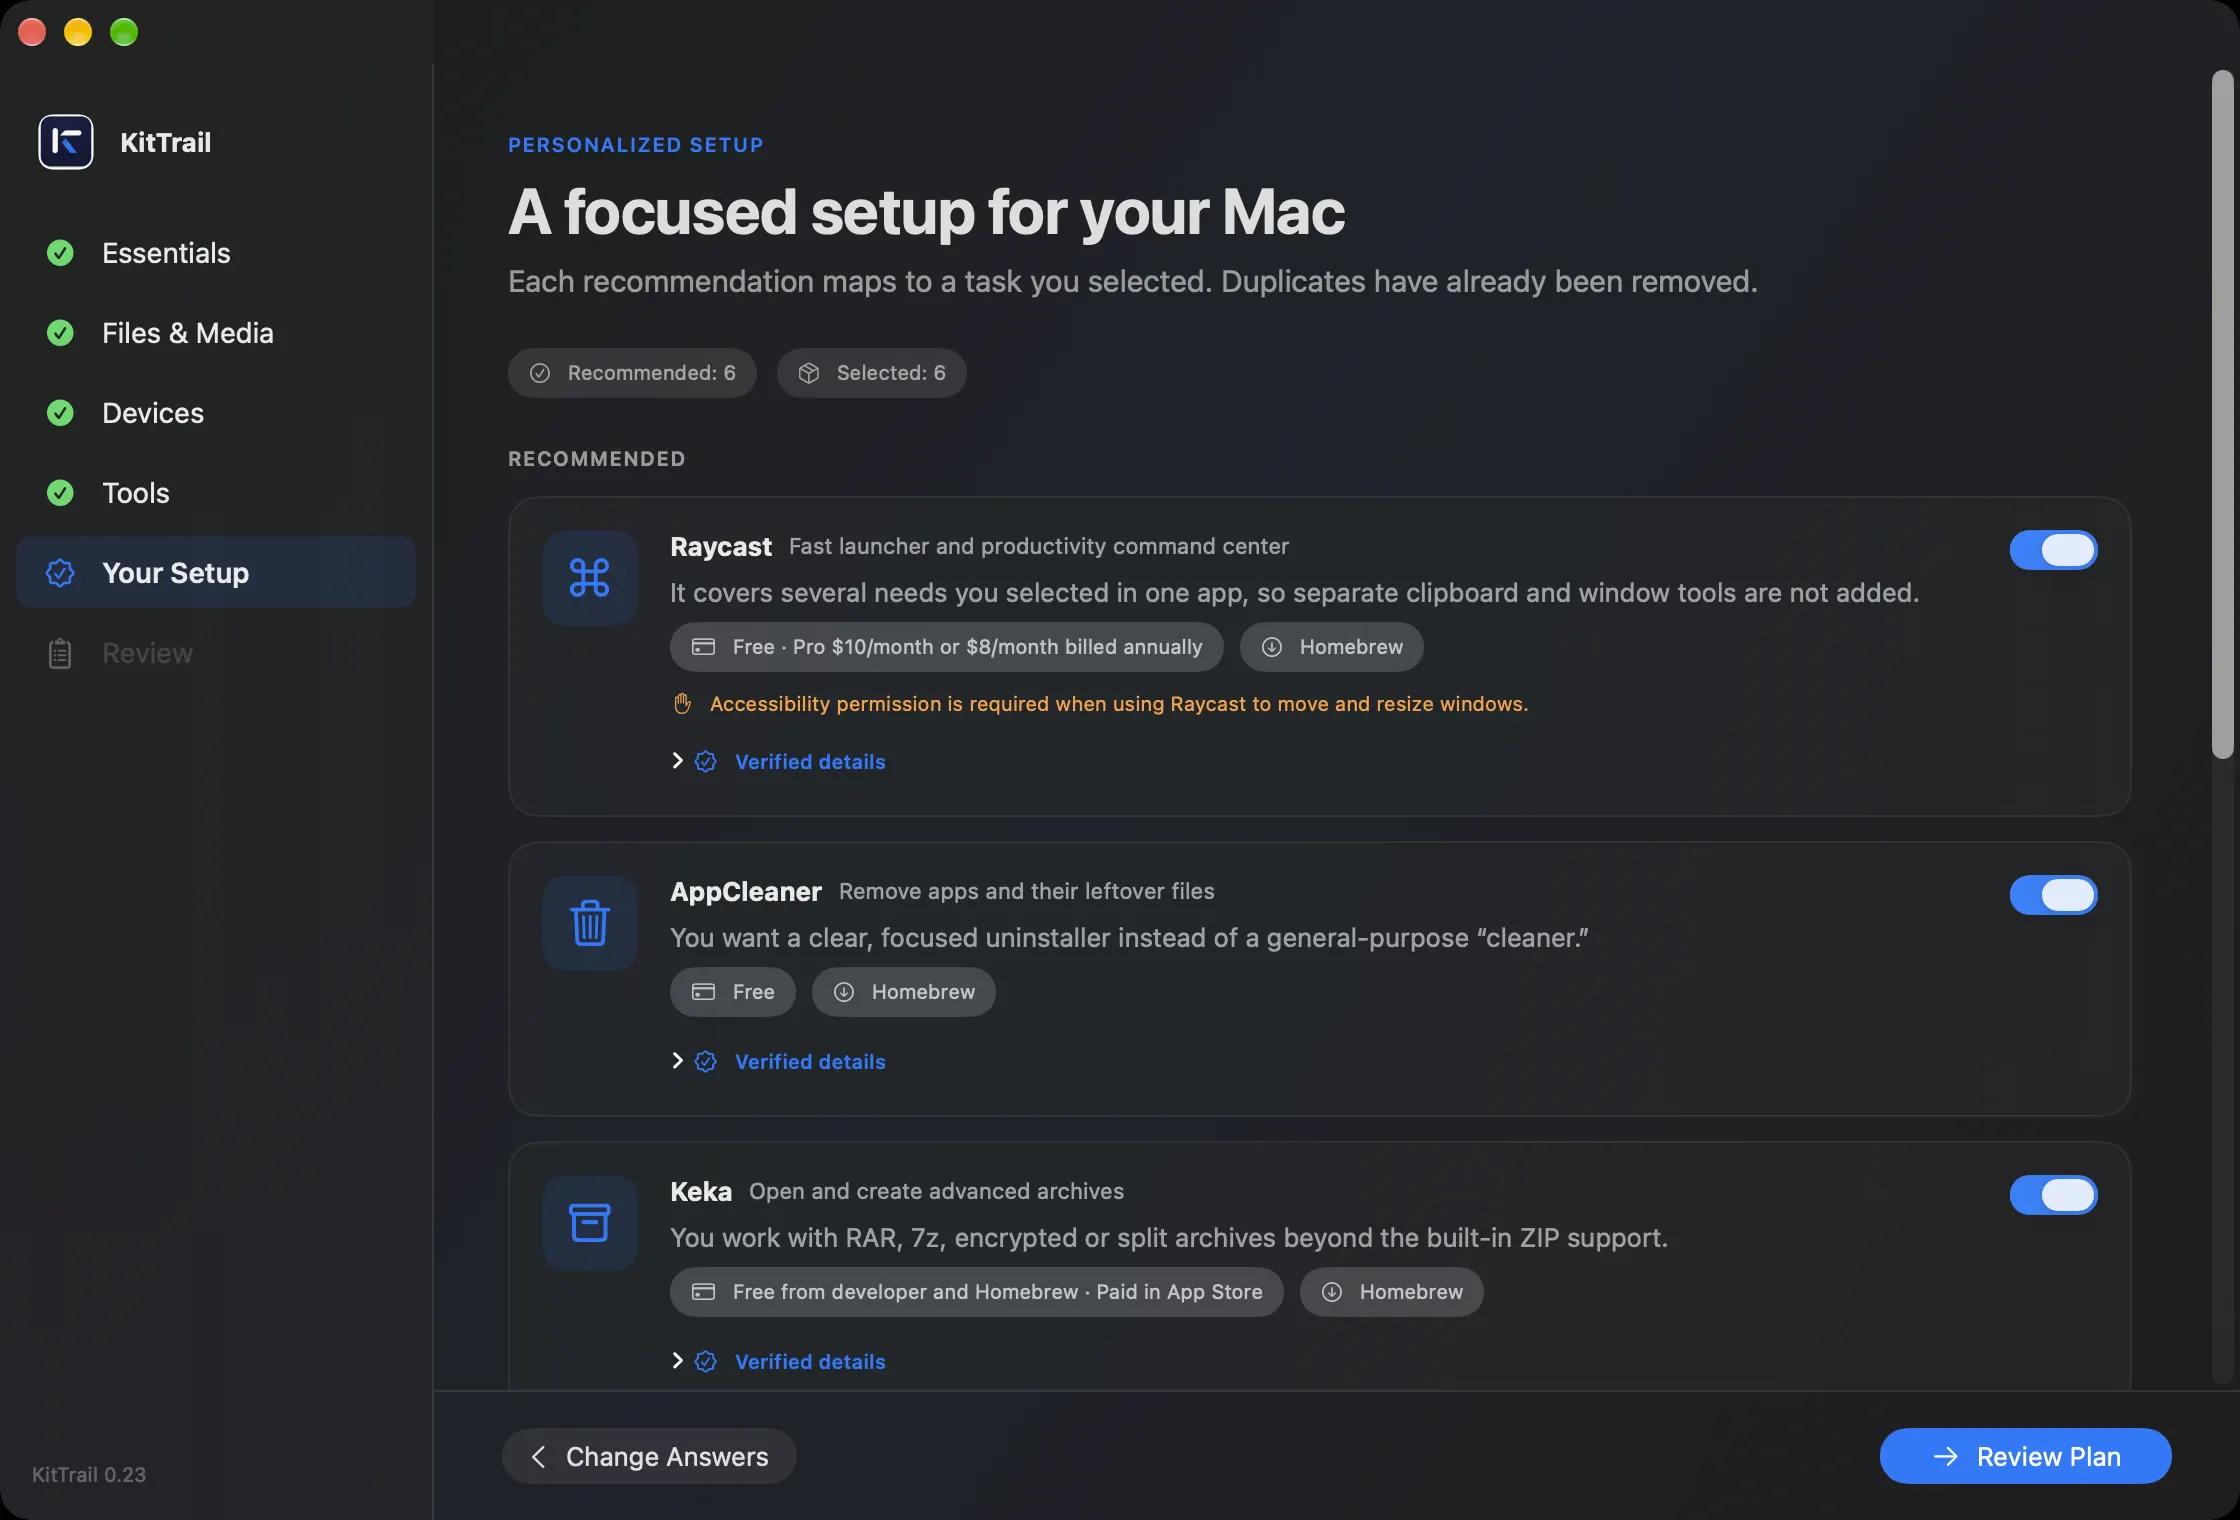
Task: Click Raycast's Verified details link
Action: (810, 762)
